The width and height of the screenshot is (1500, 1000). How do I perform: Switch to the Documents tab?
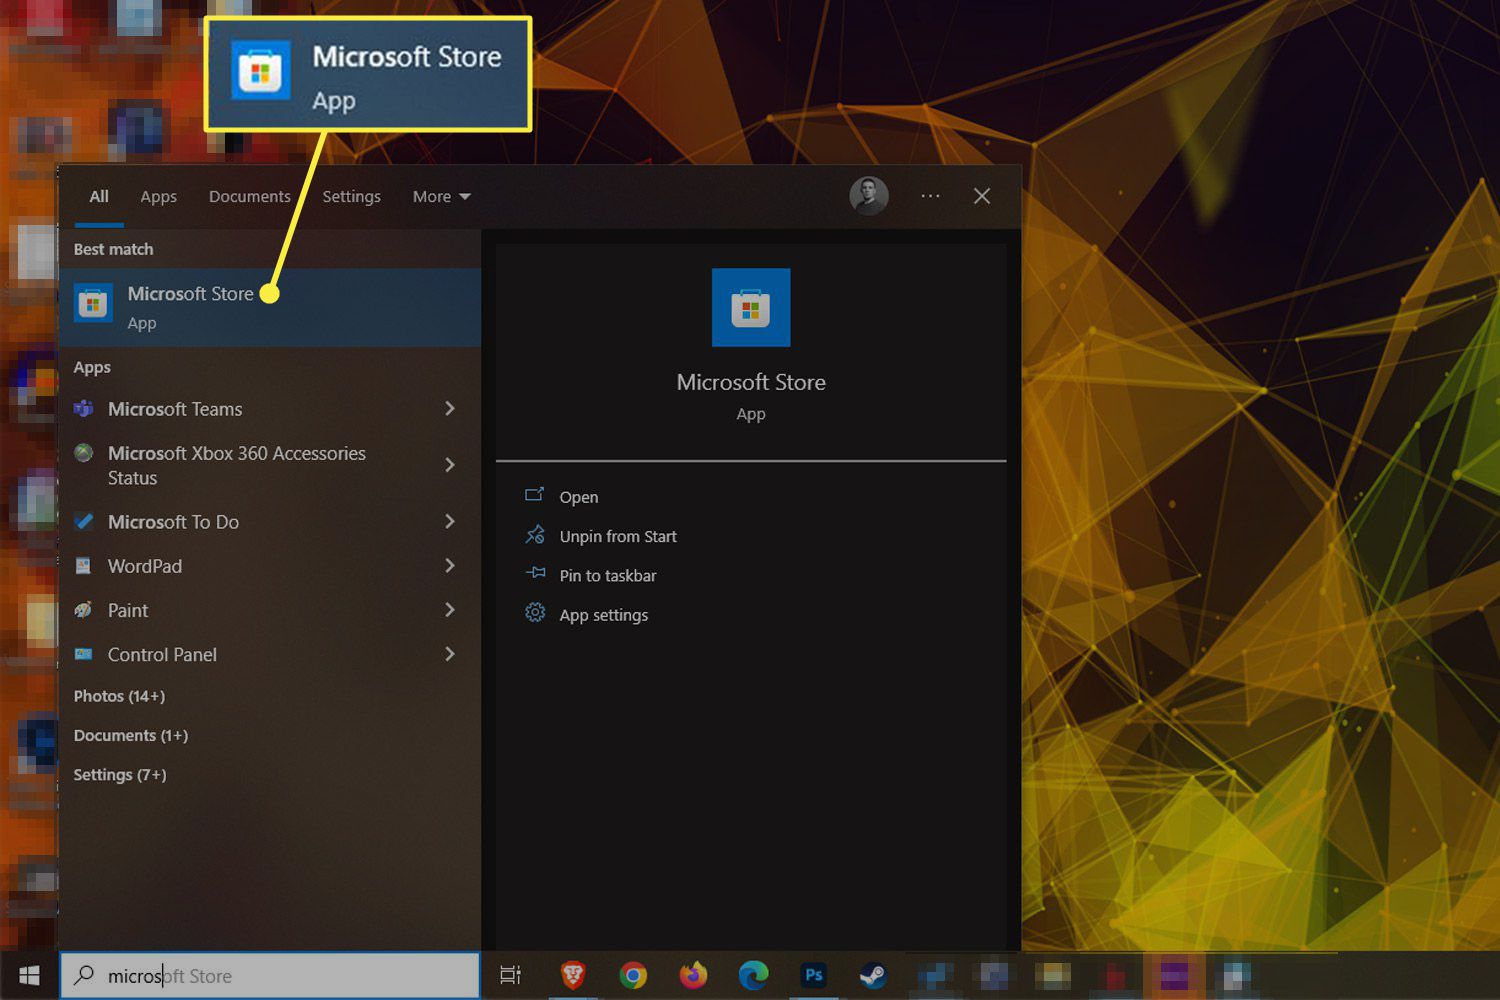249,197
